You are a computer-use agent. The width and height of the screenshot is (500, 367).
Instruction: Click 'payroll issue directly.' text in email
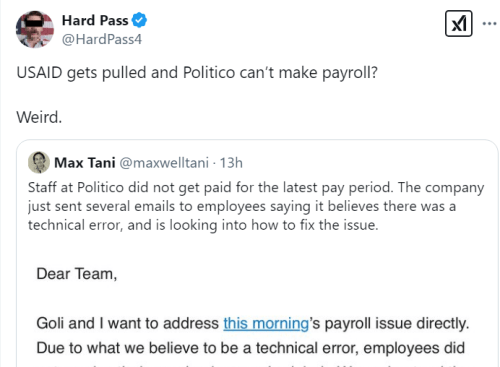(397, 323)
